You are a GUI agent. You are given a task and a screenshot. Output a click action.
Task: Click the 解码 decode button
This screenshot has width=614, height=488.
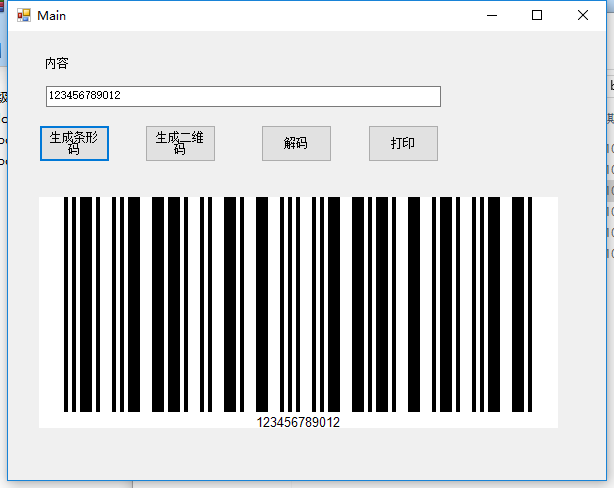(x=296, y=143)
